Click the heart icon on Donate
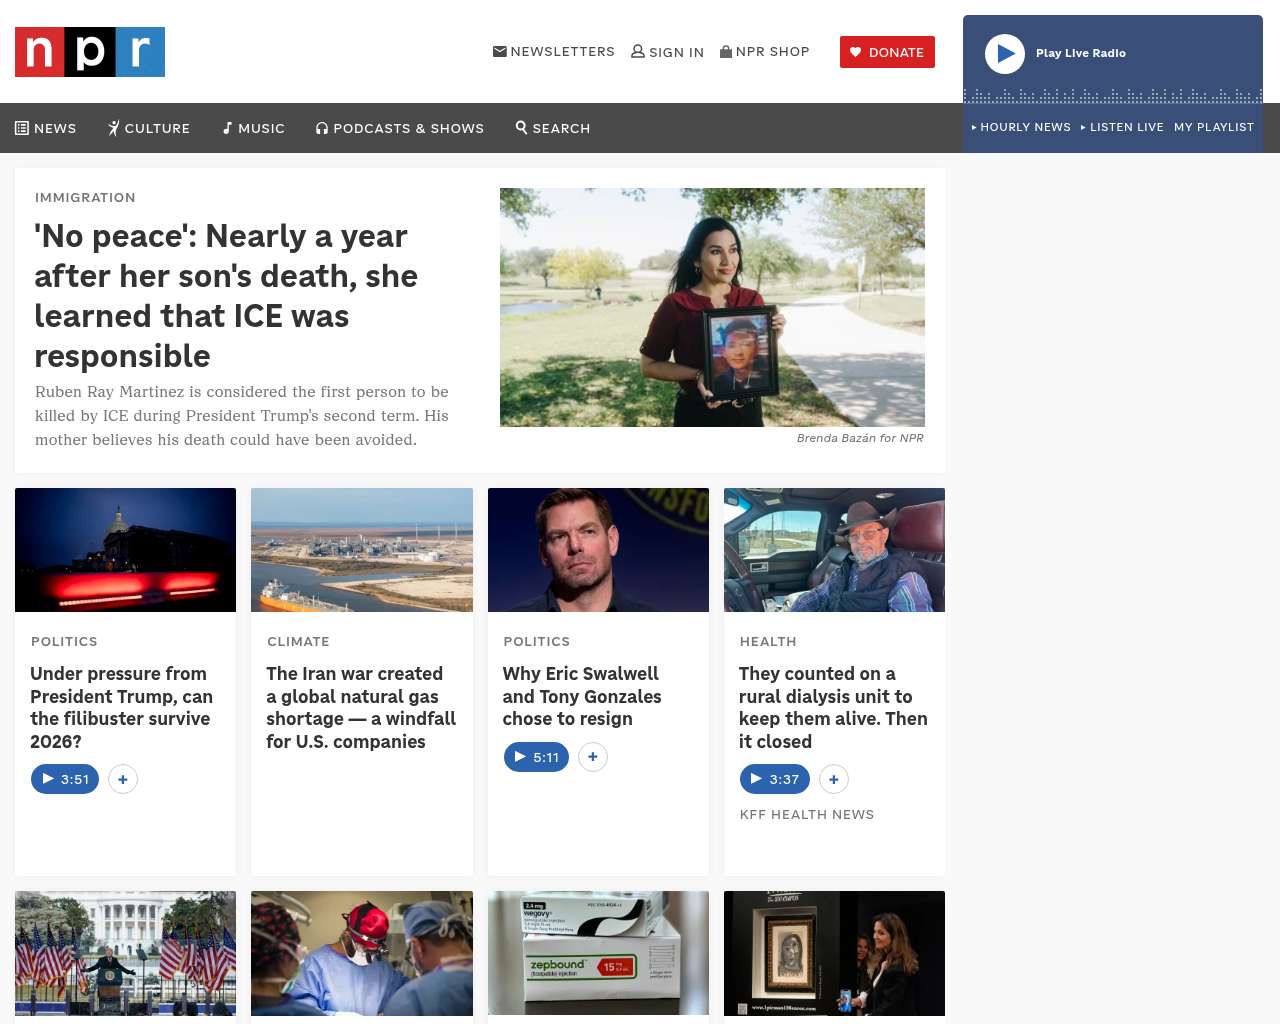Viewport: 1280px width, 1024px height. 856,52
